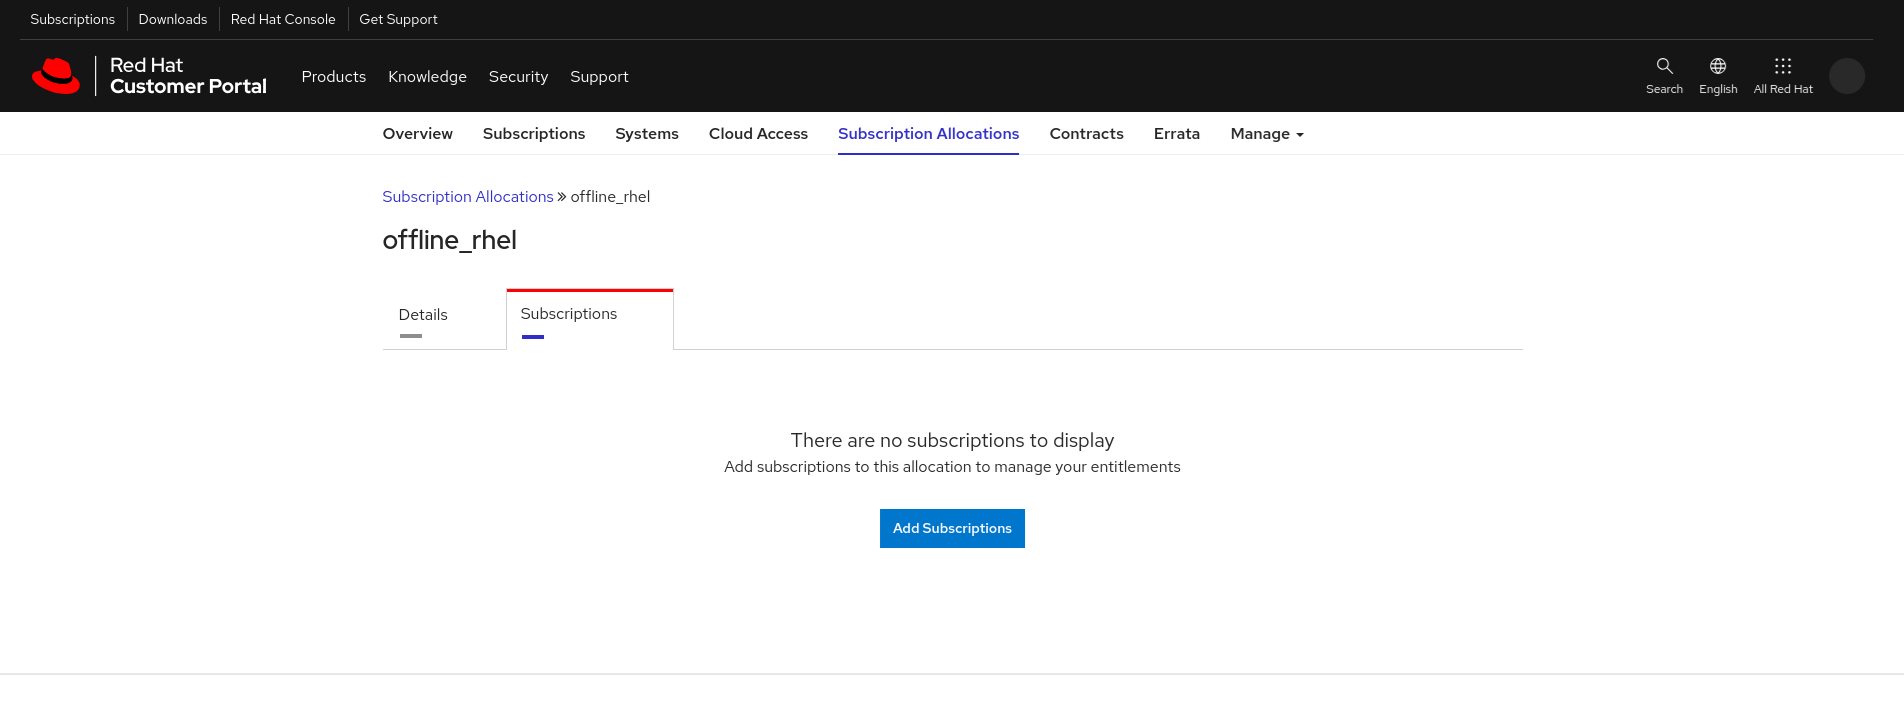This screenshot has height=720, width=1904.
Task: Open the Knowledge navigation menu
Action: [x=427, y=77]
